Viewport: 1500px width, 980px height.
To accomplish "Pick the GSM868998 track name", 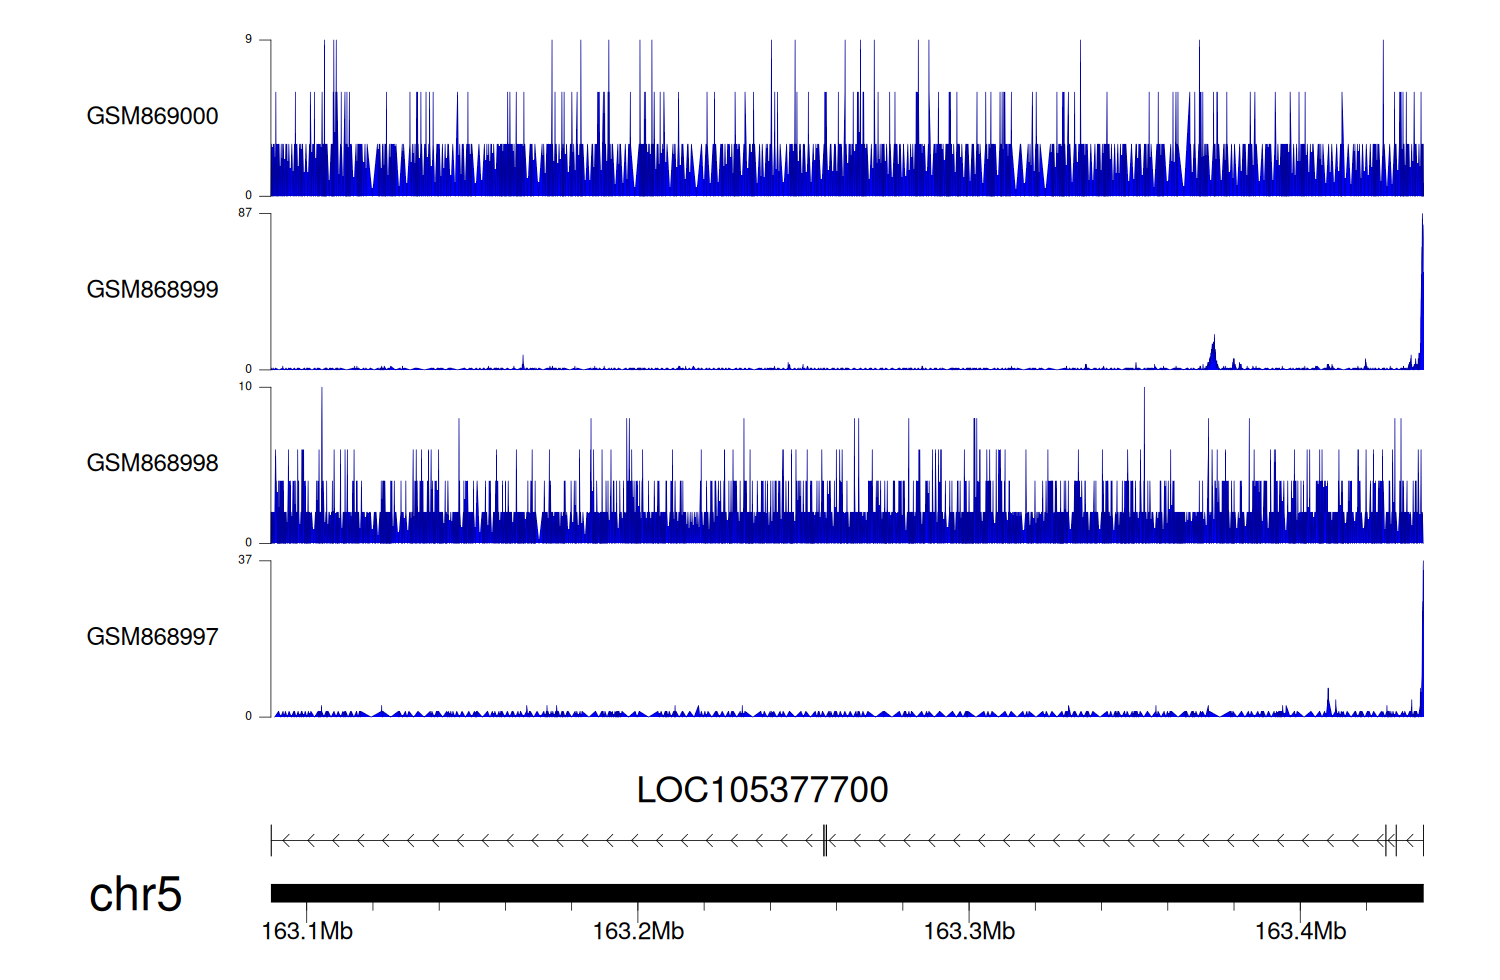I will coord(152,463).
